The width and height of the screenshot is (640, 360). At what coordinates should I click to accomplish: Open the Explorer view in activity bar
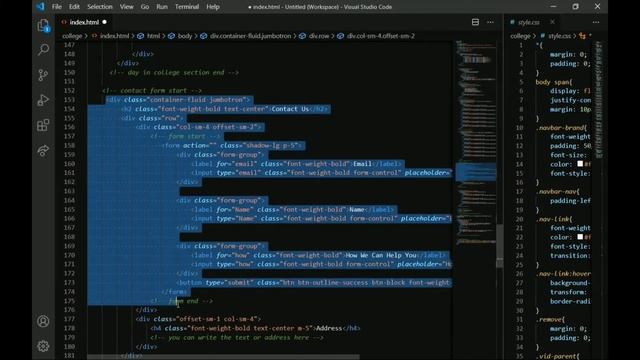43,26
